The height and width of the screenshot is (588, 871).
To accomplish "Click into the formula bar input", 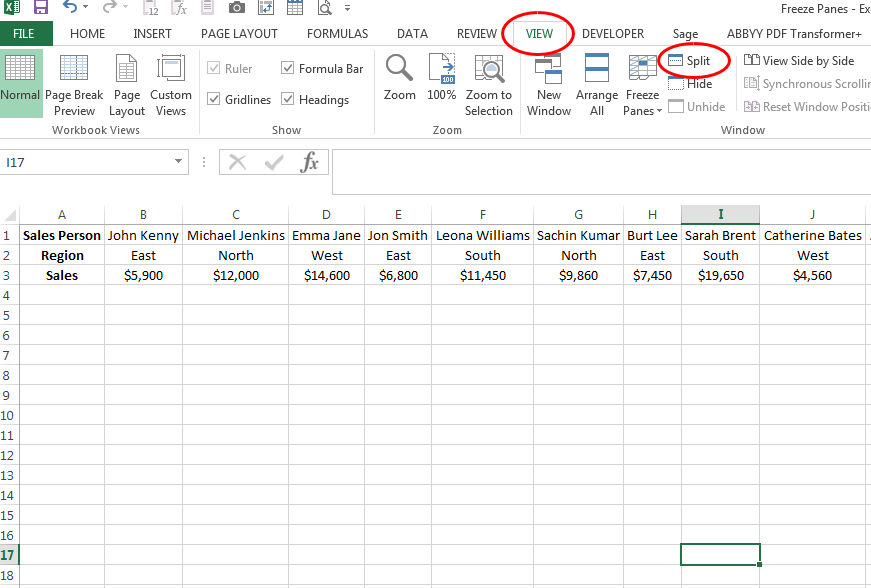I will coord(602,172).
